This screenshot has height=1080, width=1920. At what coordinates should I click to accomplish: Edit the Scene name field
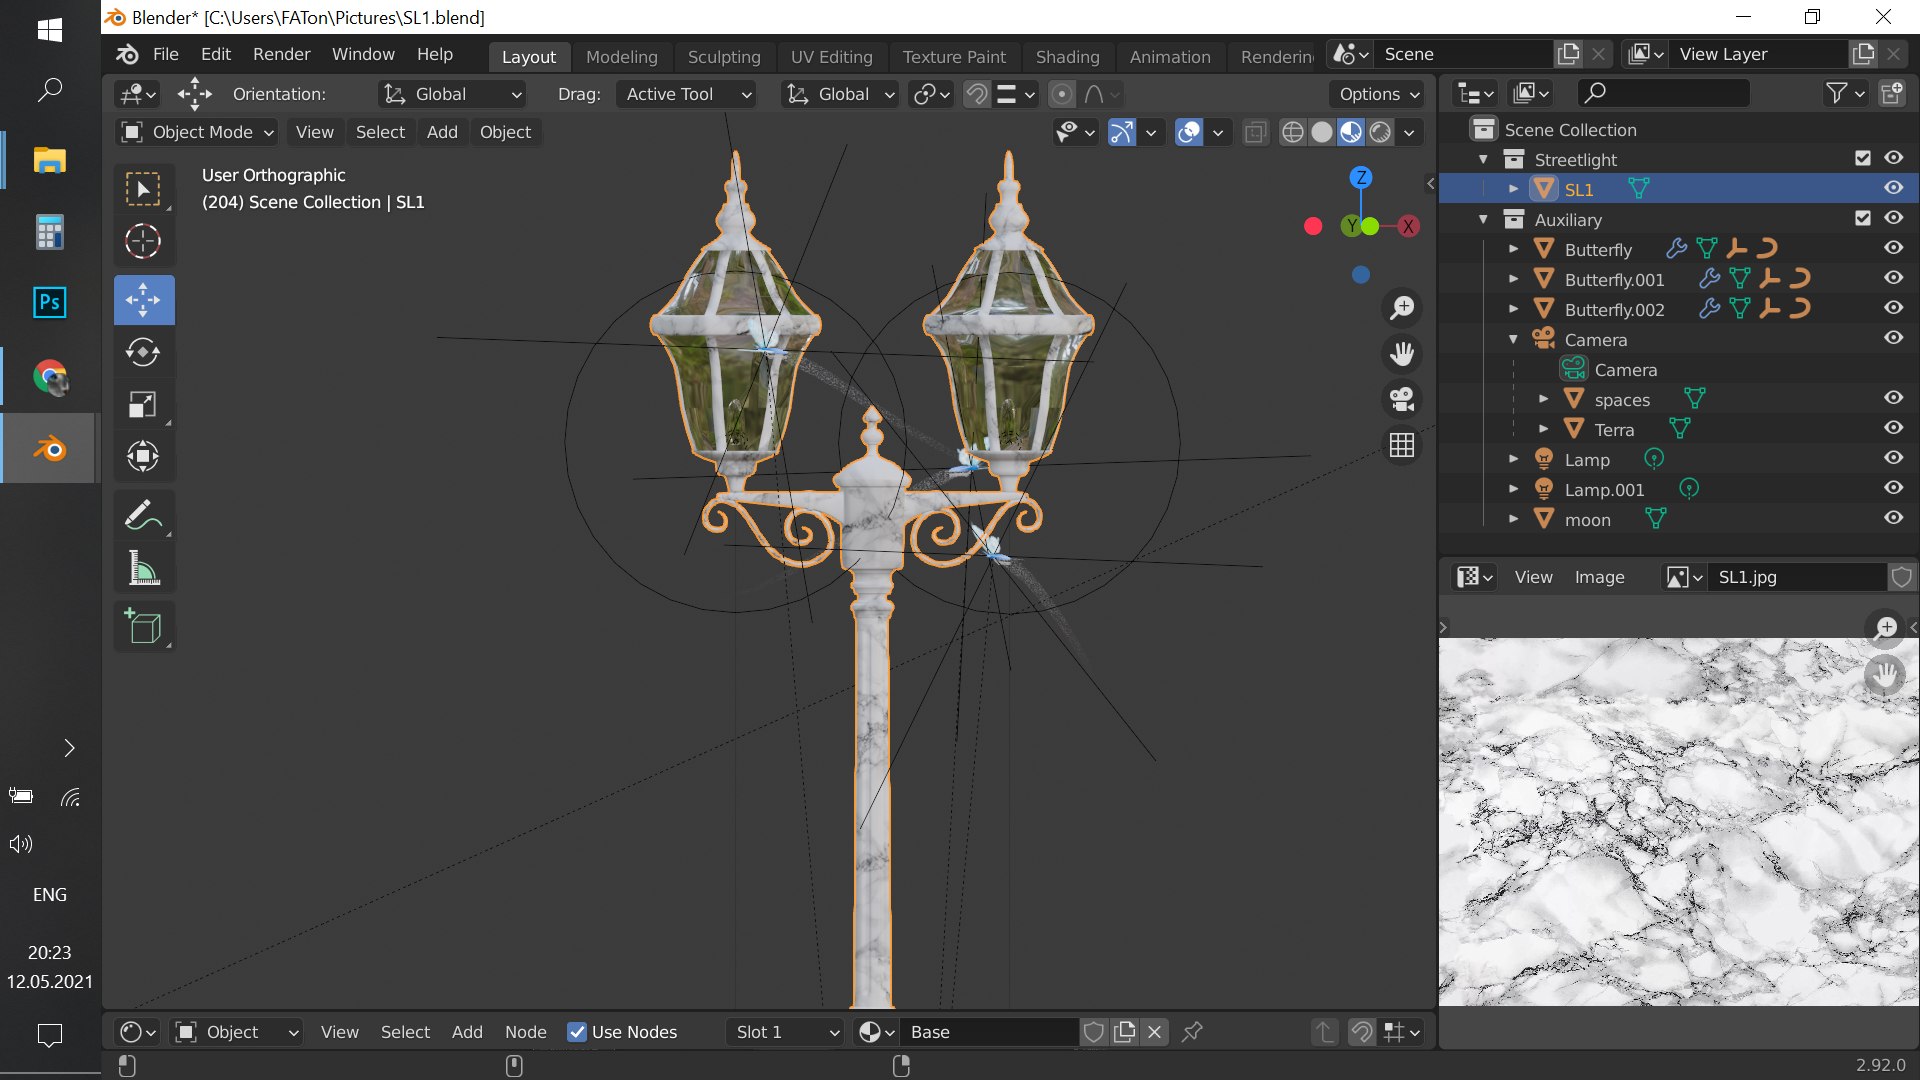(1464, 54)
